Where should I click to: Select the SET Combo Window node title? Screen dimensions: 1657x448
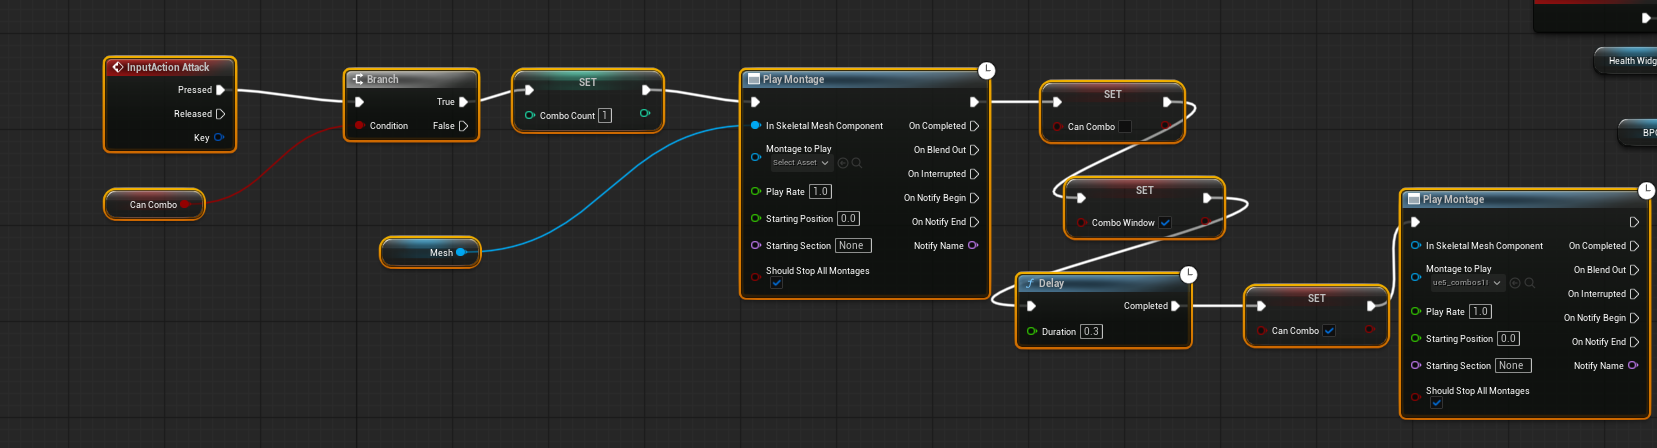(1144, 190)
